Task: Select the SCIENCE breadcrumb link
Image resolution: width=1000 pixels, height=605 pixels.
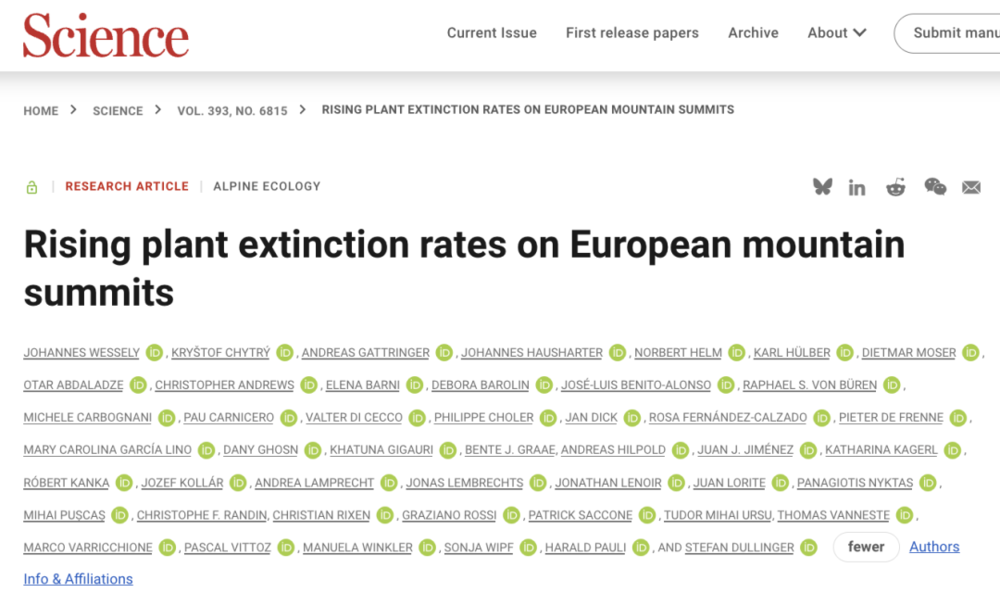Action: pyautogui.click(x=118, y=111)
